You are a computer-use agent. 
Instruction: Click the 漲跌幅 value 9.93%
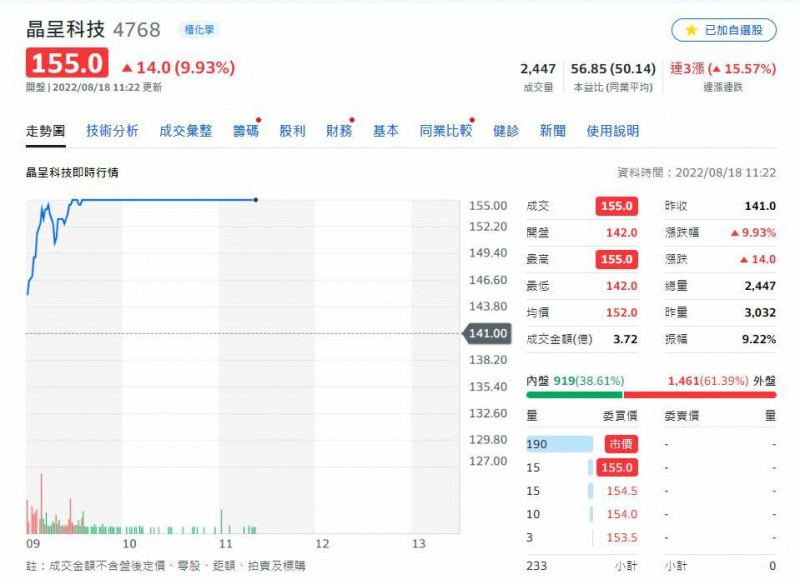pyautogui.click(x=753, y=233)
